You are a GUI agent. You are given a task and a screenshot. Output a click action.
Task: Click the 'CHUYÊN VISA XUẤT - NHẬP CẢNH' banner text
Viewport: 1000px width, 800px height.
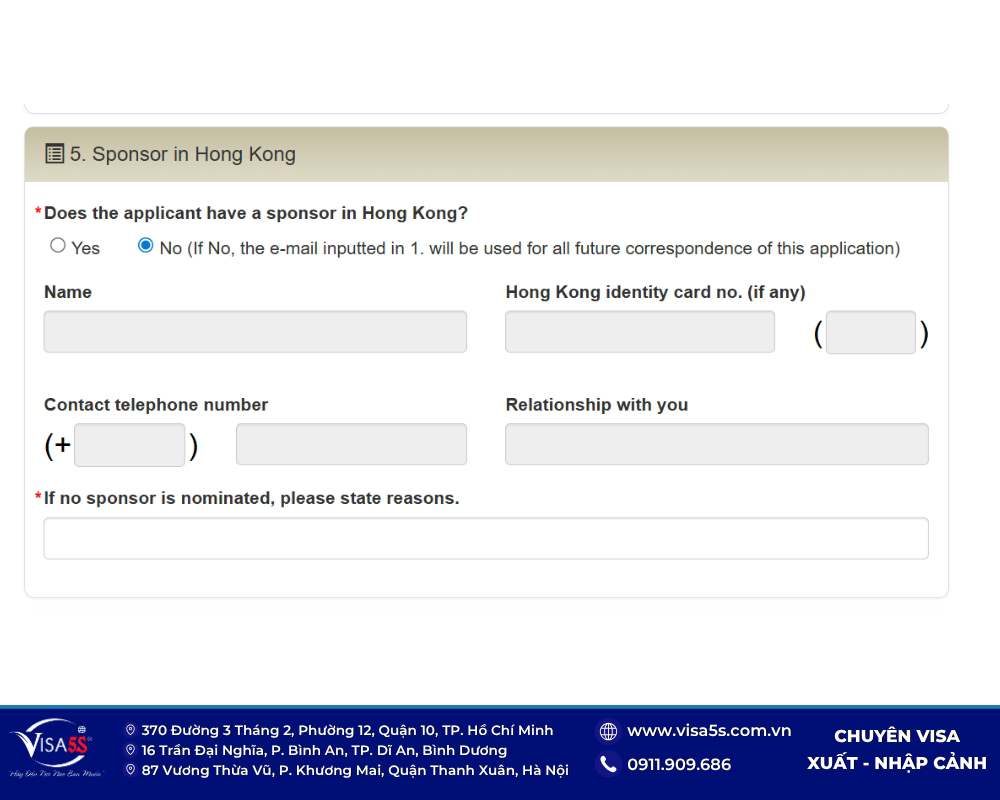coord(896,750)
